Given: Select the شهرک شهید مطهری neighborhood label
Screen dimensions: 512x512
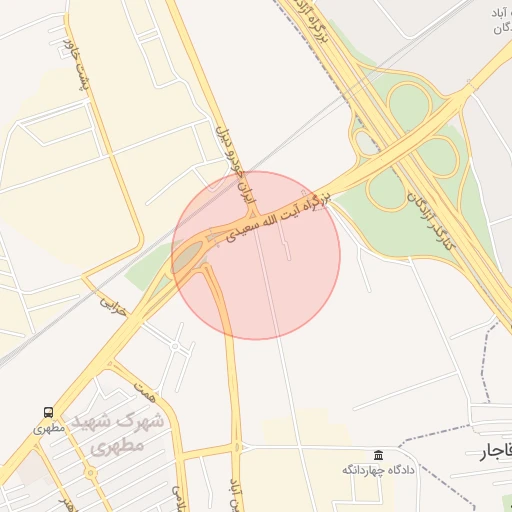Looking at the screenshot, I should coord(118,433).
